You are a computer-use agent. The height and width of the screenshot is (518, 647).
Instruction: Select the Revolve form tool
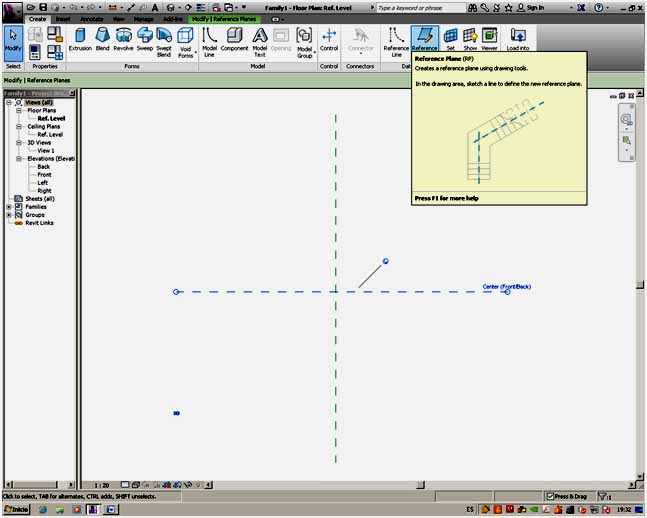[123, 39]
